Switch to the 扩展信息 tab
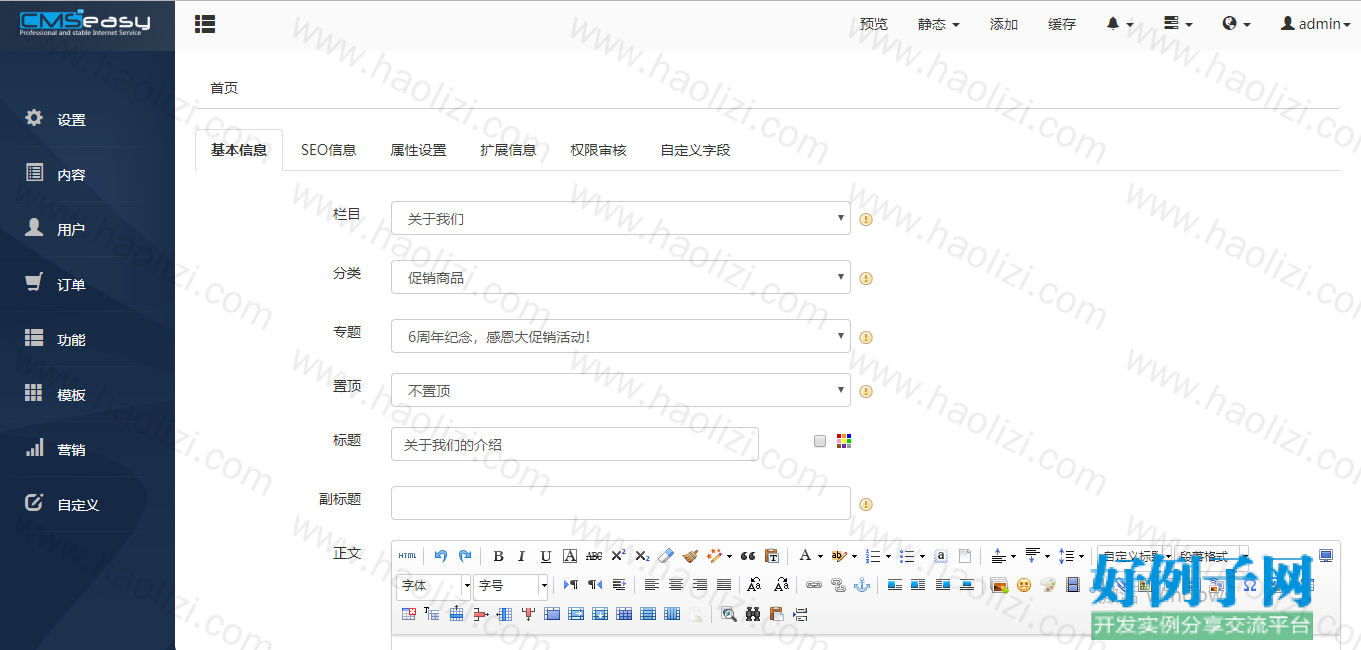This screenshot has width=1361, height=650. click(x=508, y=150)
